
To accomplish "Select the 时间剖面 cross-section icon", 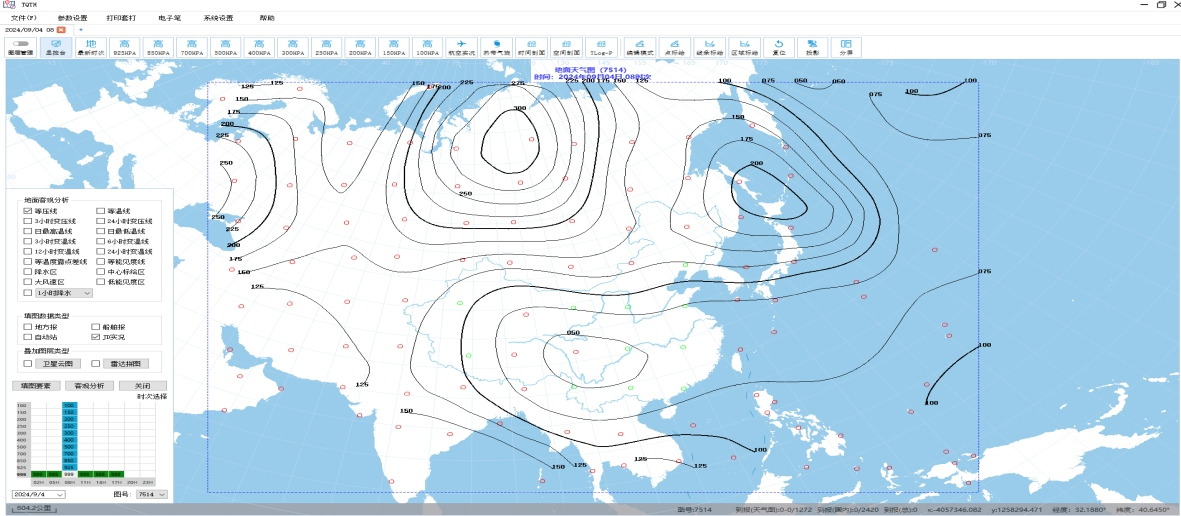I will [531, 47].
